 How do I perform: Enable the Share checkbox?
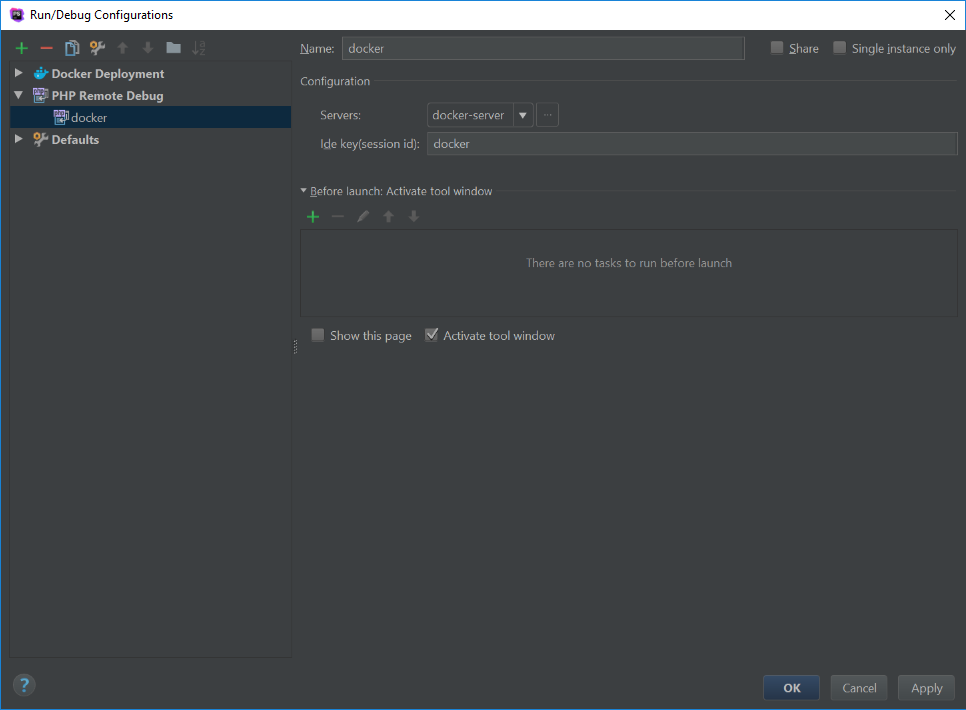point(775,47)
